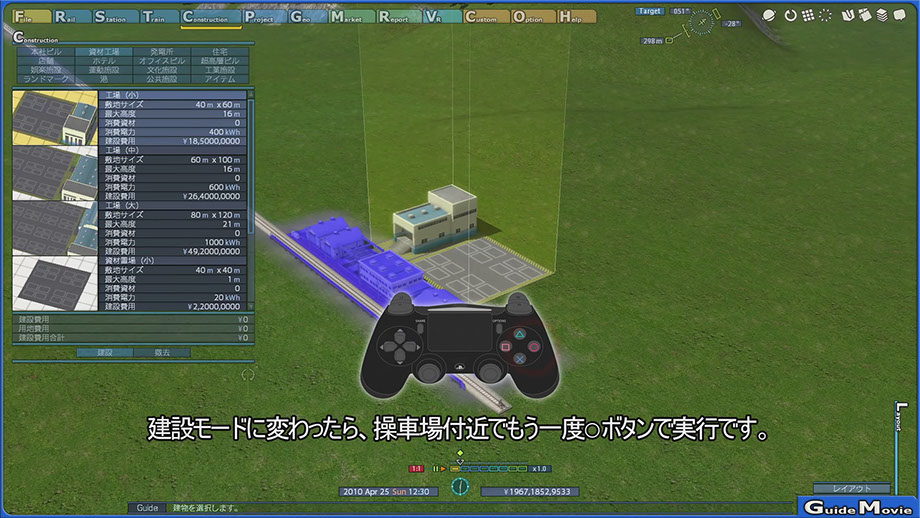Choose the 発電所 building category
This screenshot has width=920, height=518.
[x=161, y=51]
